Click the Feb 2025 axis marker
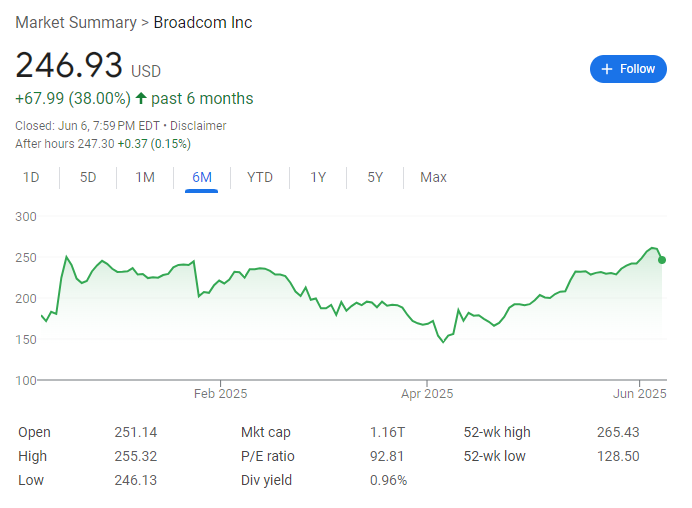The image size is (692, 508). tap(220, 393)
